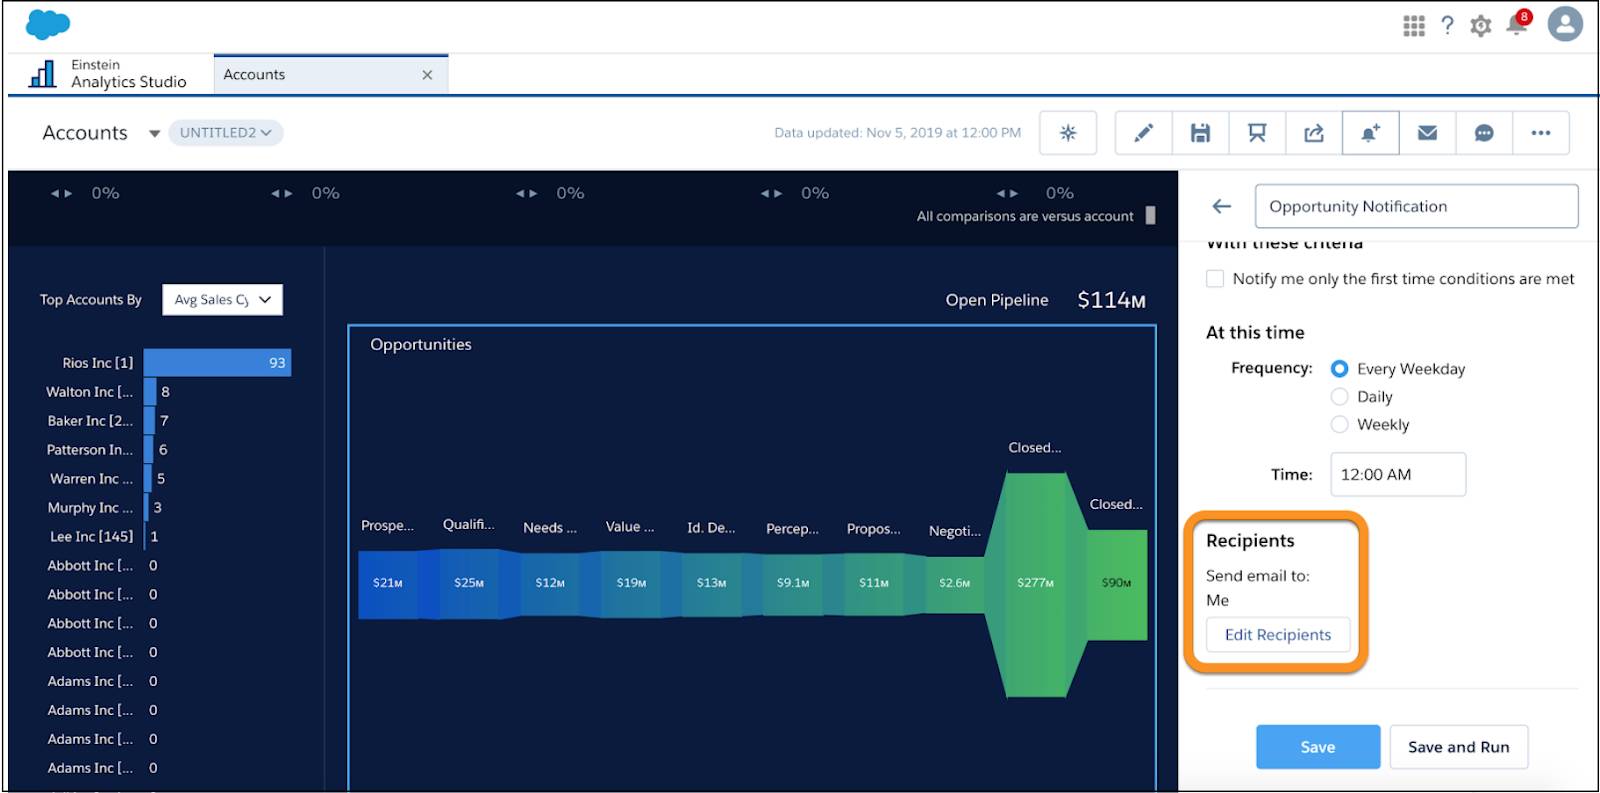Click the Save button

tap(1318, 747)
